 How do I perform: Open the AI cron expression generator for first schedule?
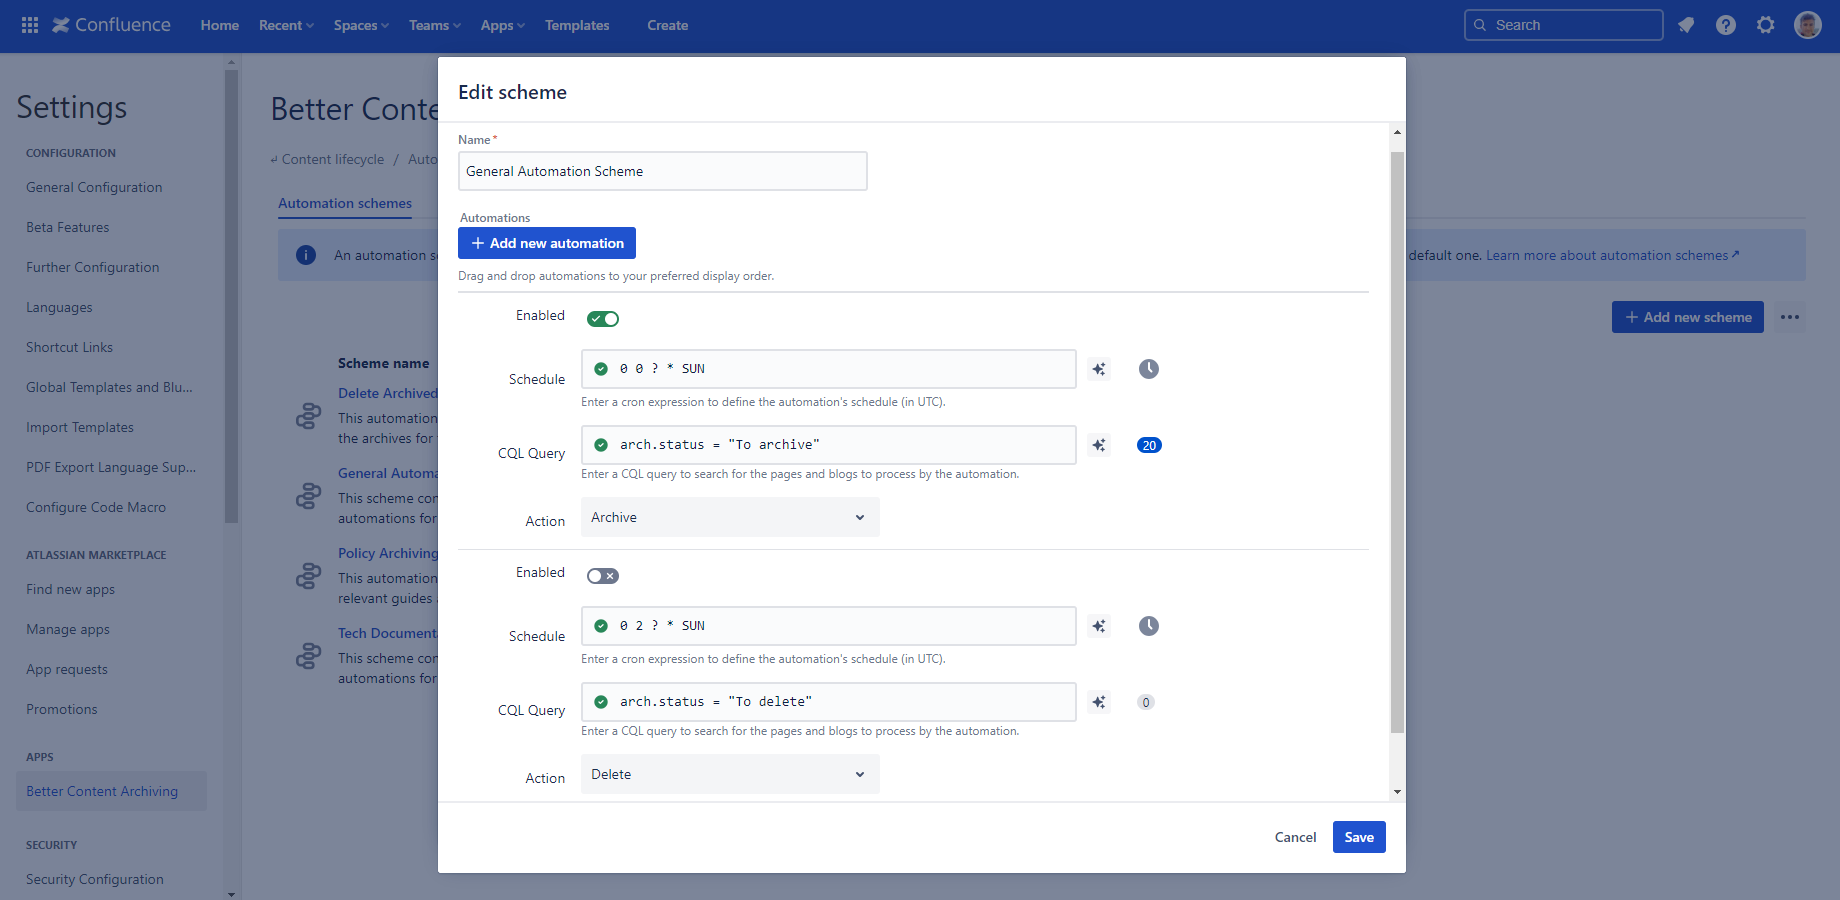pos(1098,368)
